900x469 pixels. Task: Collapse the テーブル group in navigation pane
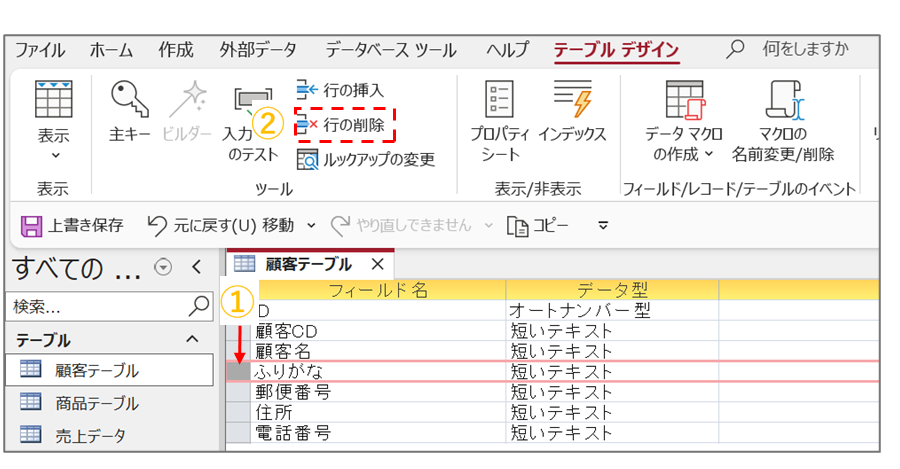[x=192, y=340]
